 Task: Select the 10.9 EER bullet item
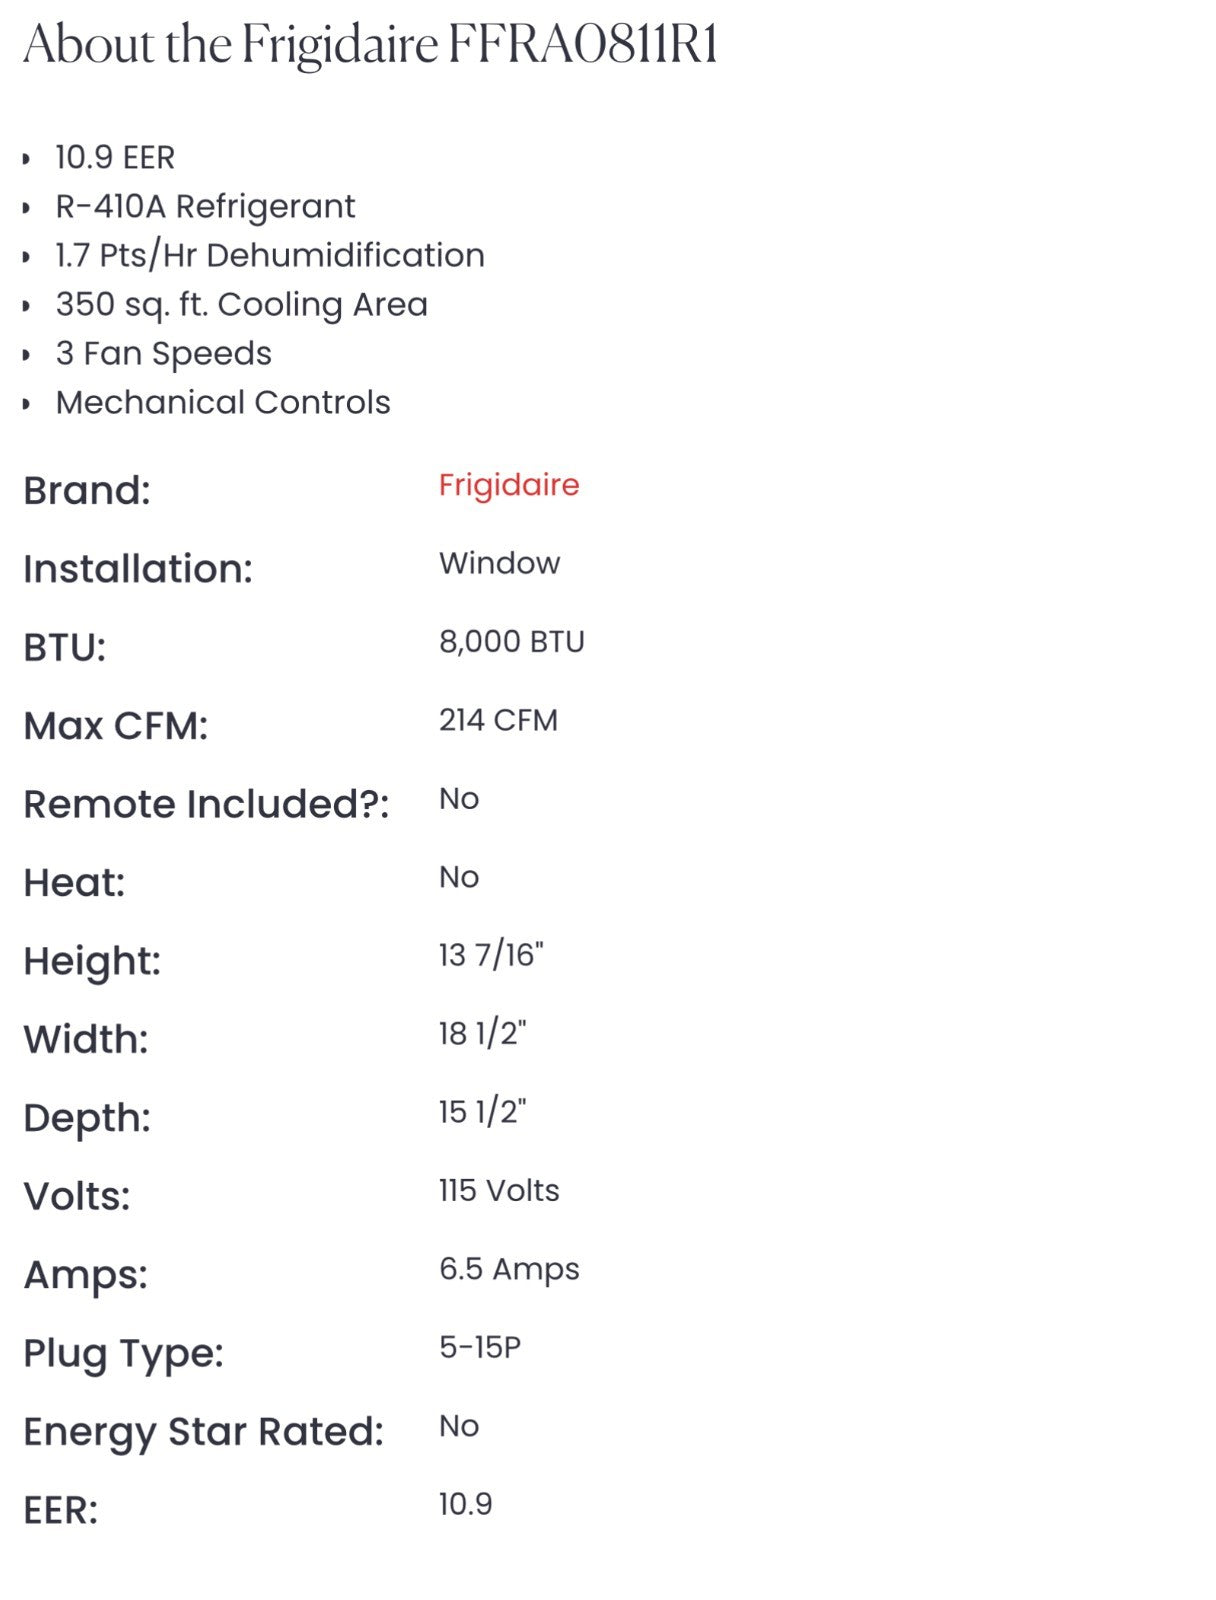pyautogui.click(x=115, y=157)
